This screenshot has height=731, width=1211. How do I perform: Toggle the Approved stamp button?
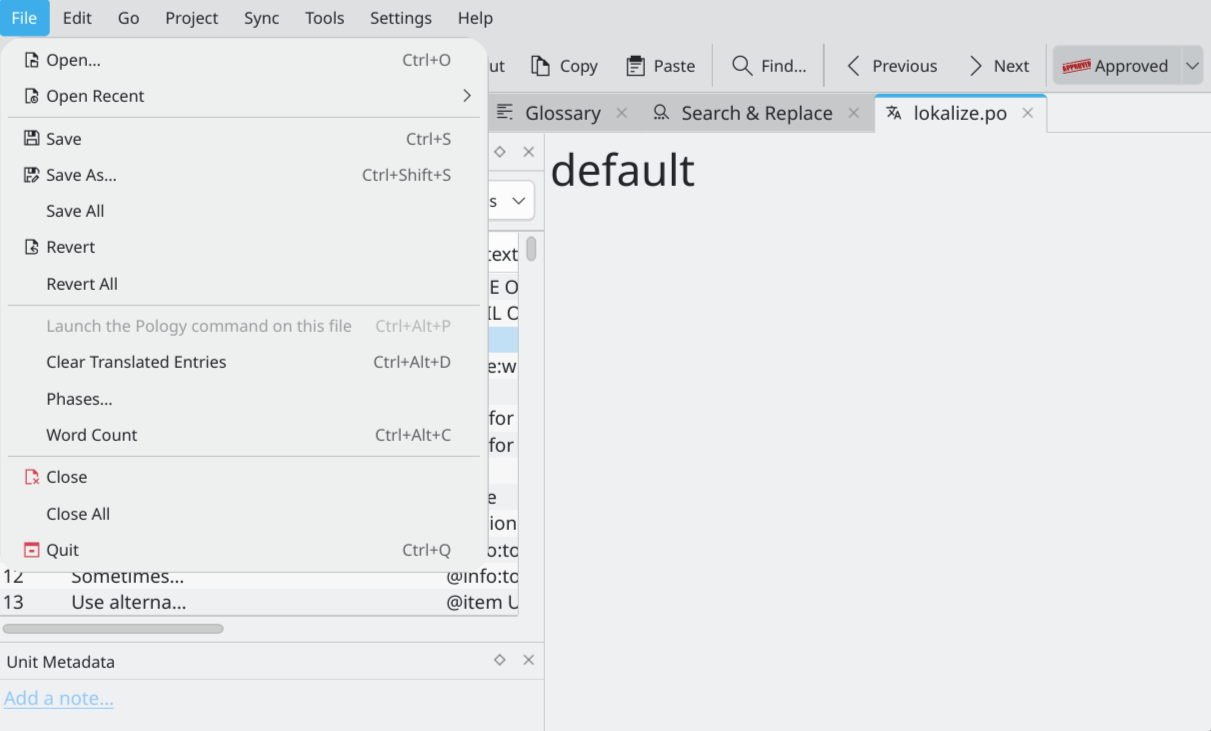[1115, 66]
